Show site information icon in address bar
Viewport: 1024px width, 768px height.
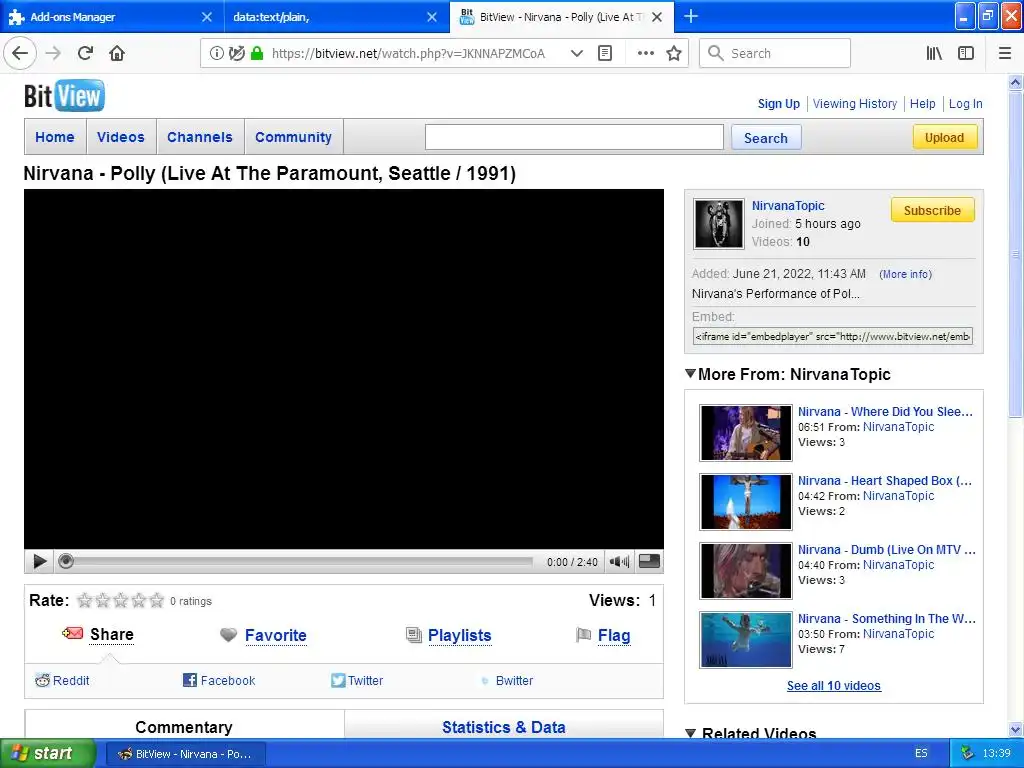(x=216, y=54)
